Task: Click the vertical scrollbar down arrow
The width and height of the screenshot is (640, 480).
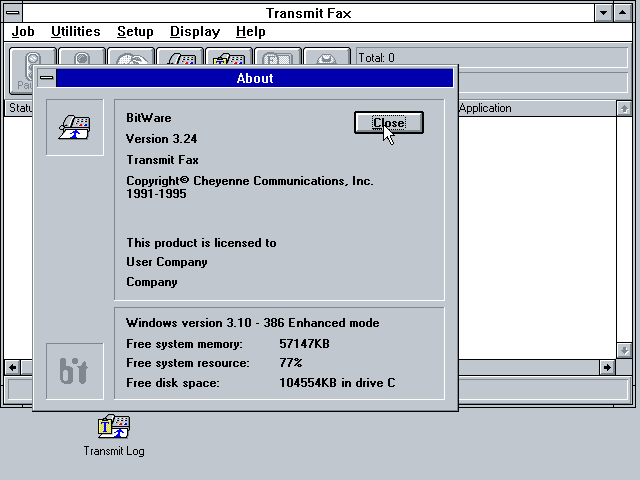Action: click(624, 350)
